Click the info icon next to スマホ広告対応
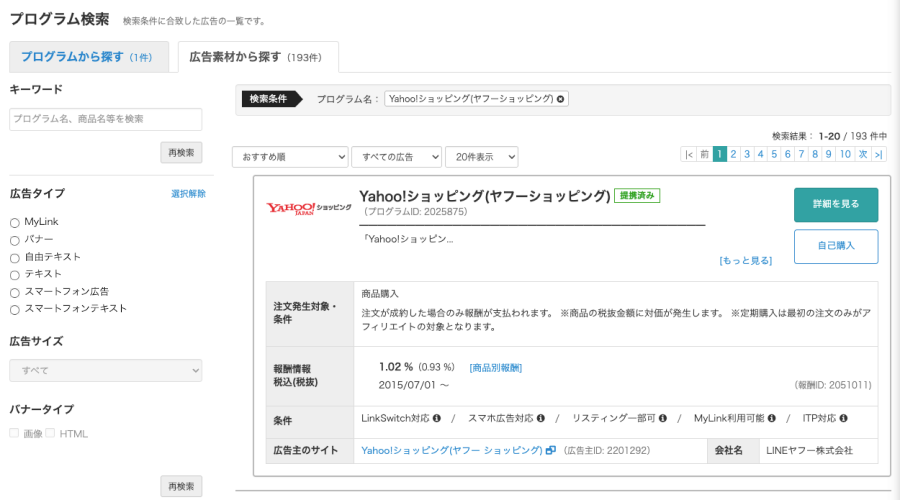 (x=541, y=418)
